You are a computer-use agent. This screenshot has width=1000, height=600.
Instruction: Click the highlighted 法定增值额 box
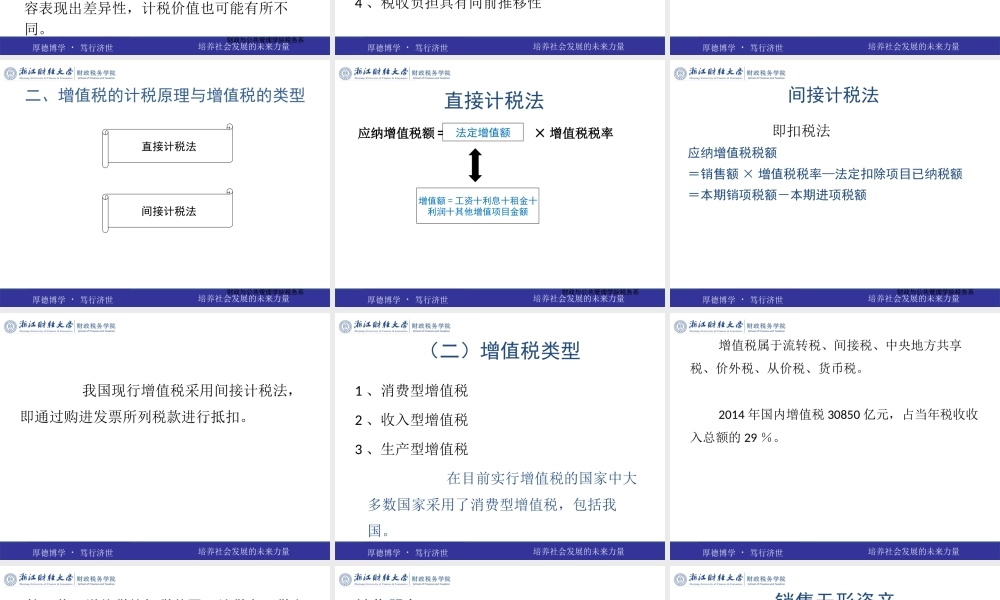482,131
